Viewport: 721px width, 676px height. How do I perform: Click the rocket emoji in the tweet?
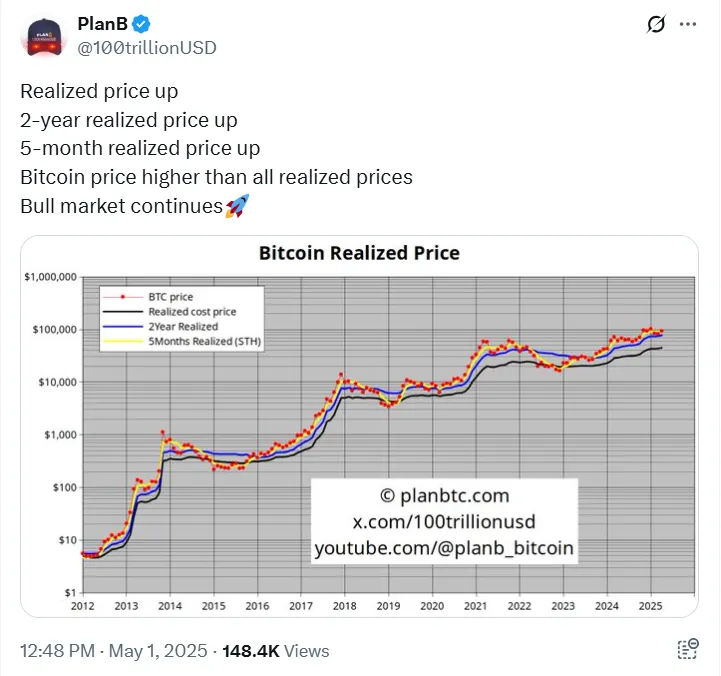click(237, 206)
